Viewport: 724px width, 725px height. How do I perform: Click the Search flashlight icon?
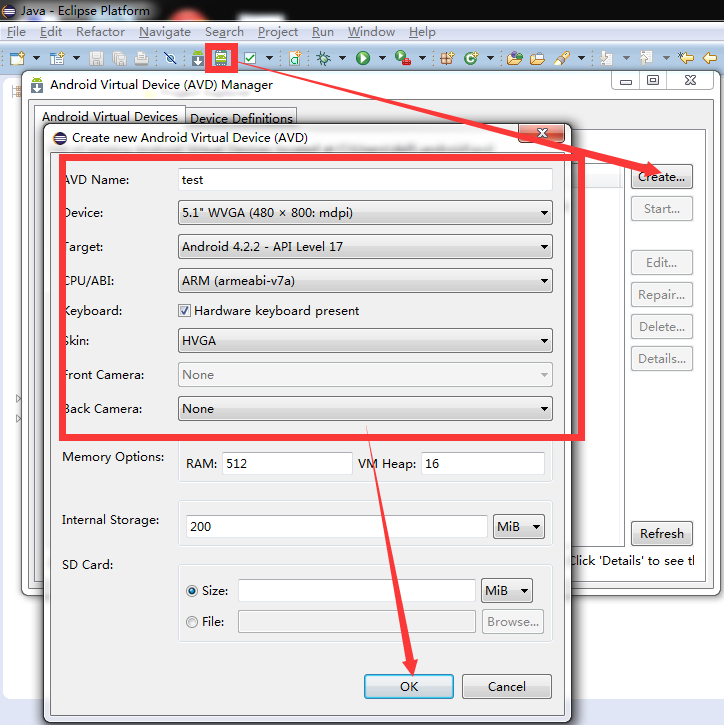tap(561, 58)
